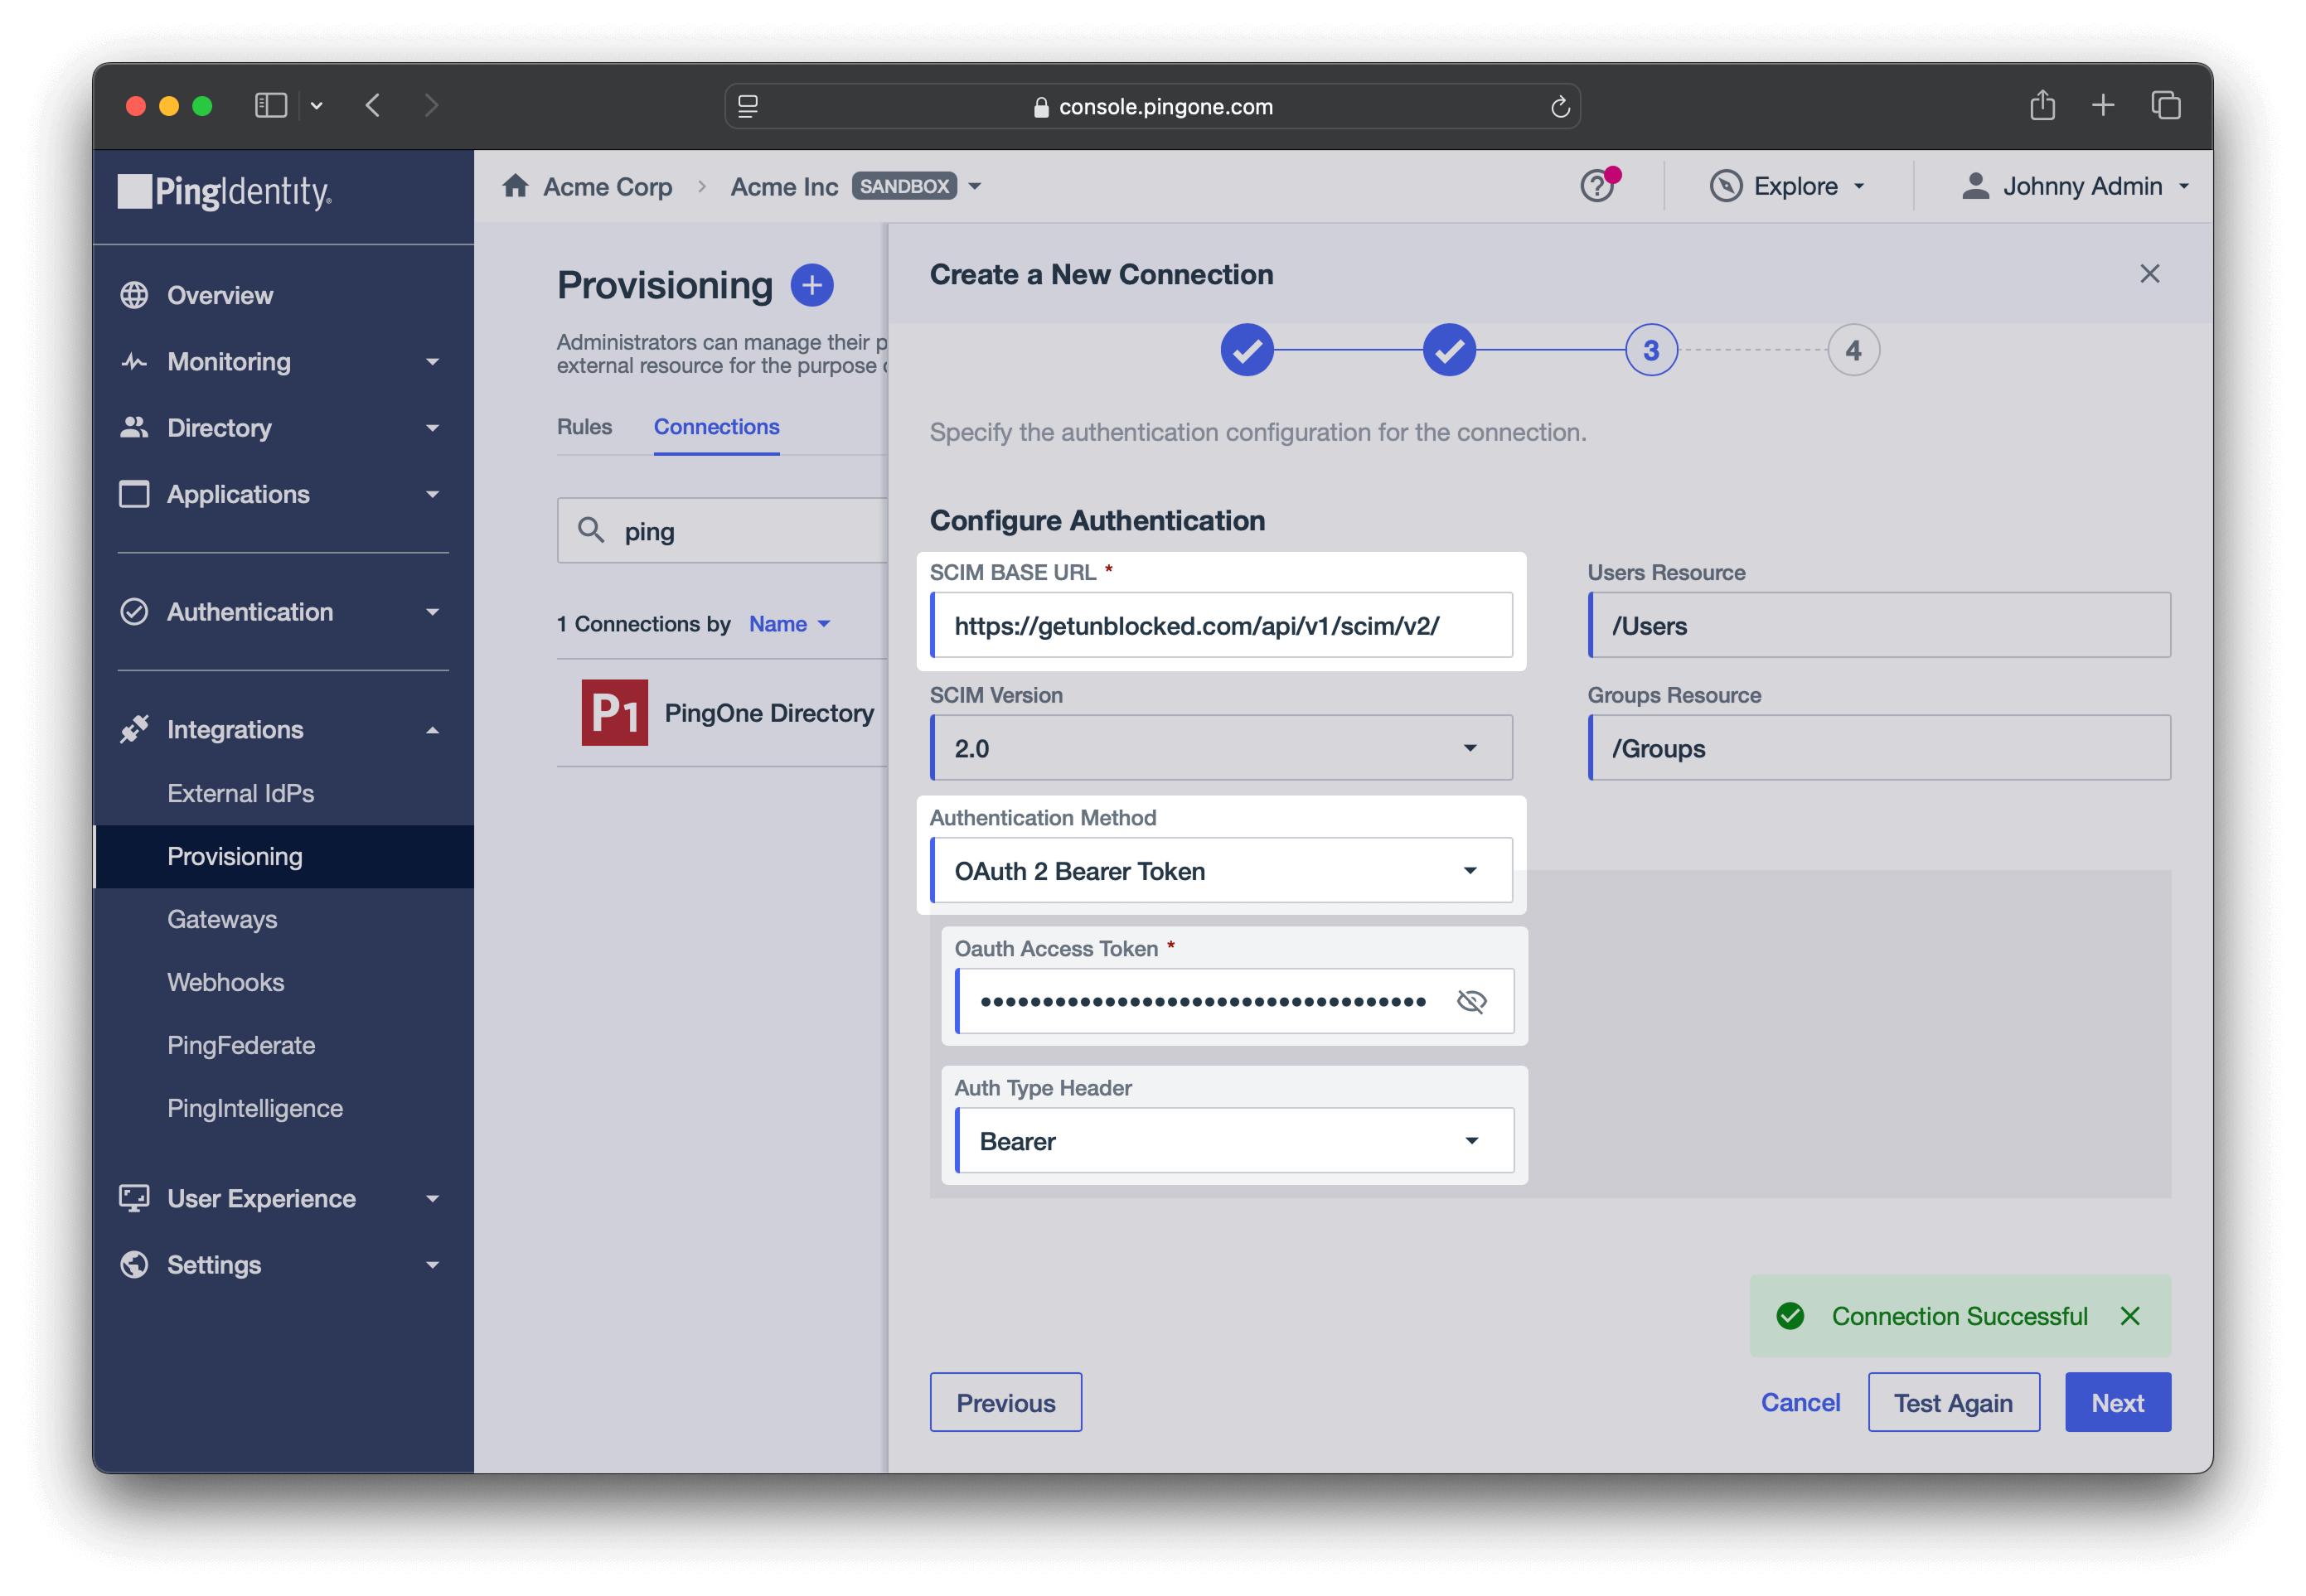Click the search magnifier icon
The width and height of the screenshot is (2306, 1596).
[591, 530]
